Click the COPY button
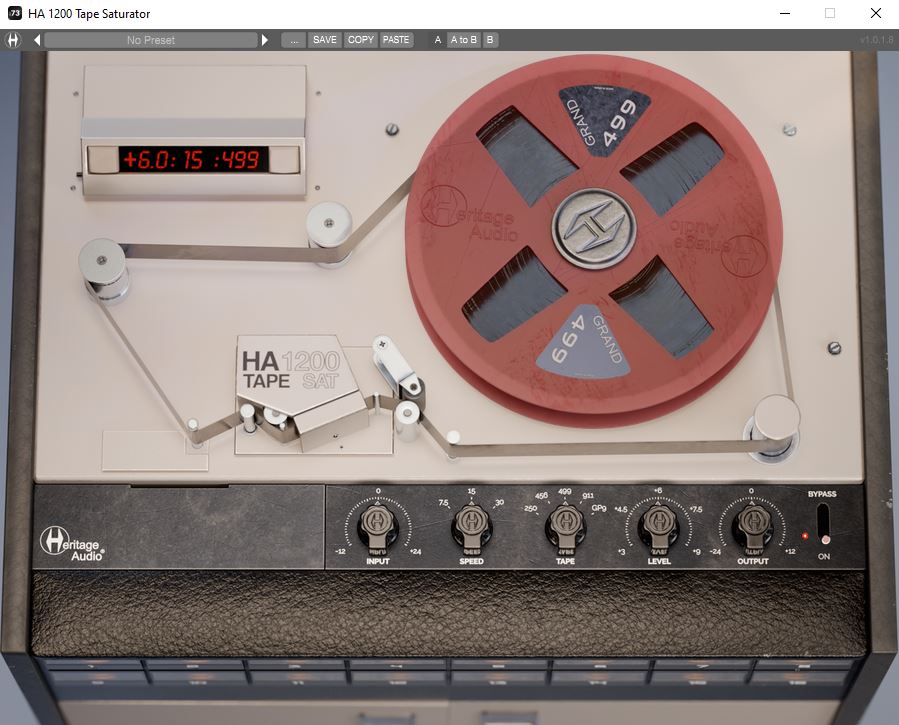The width and height of the screenshot is (899, 725). (x=360, y=40)
